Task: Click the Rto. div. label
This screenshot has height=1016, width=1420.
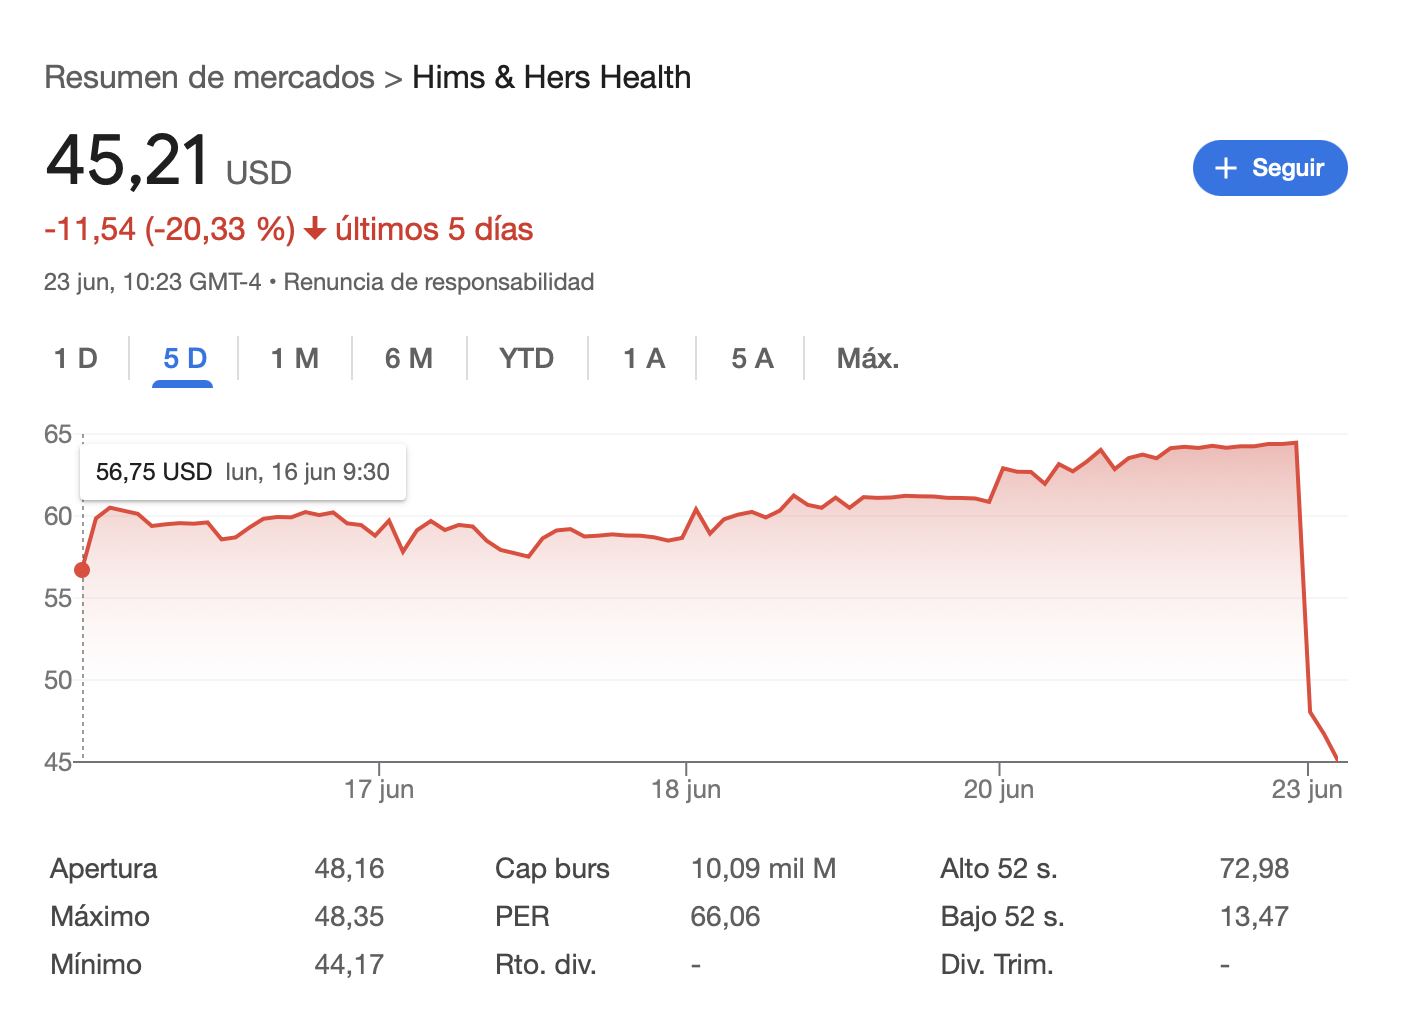Action: click(x=546, y=964)
